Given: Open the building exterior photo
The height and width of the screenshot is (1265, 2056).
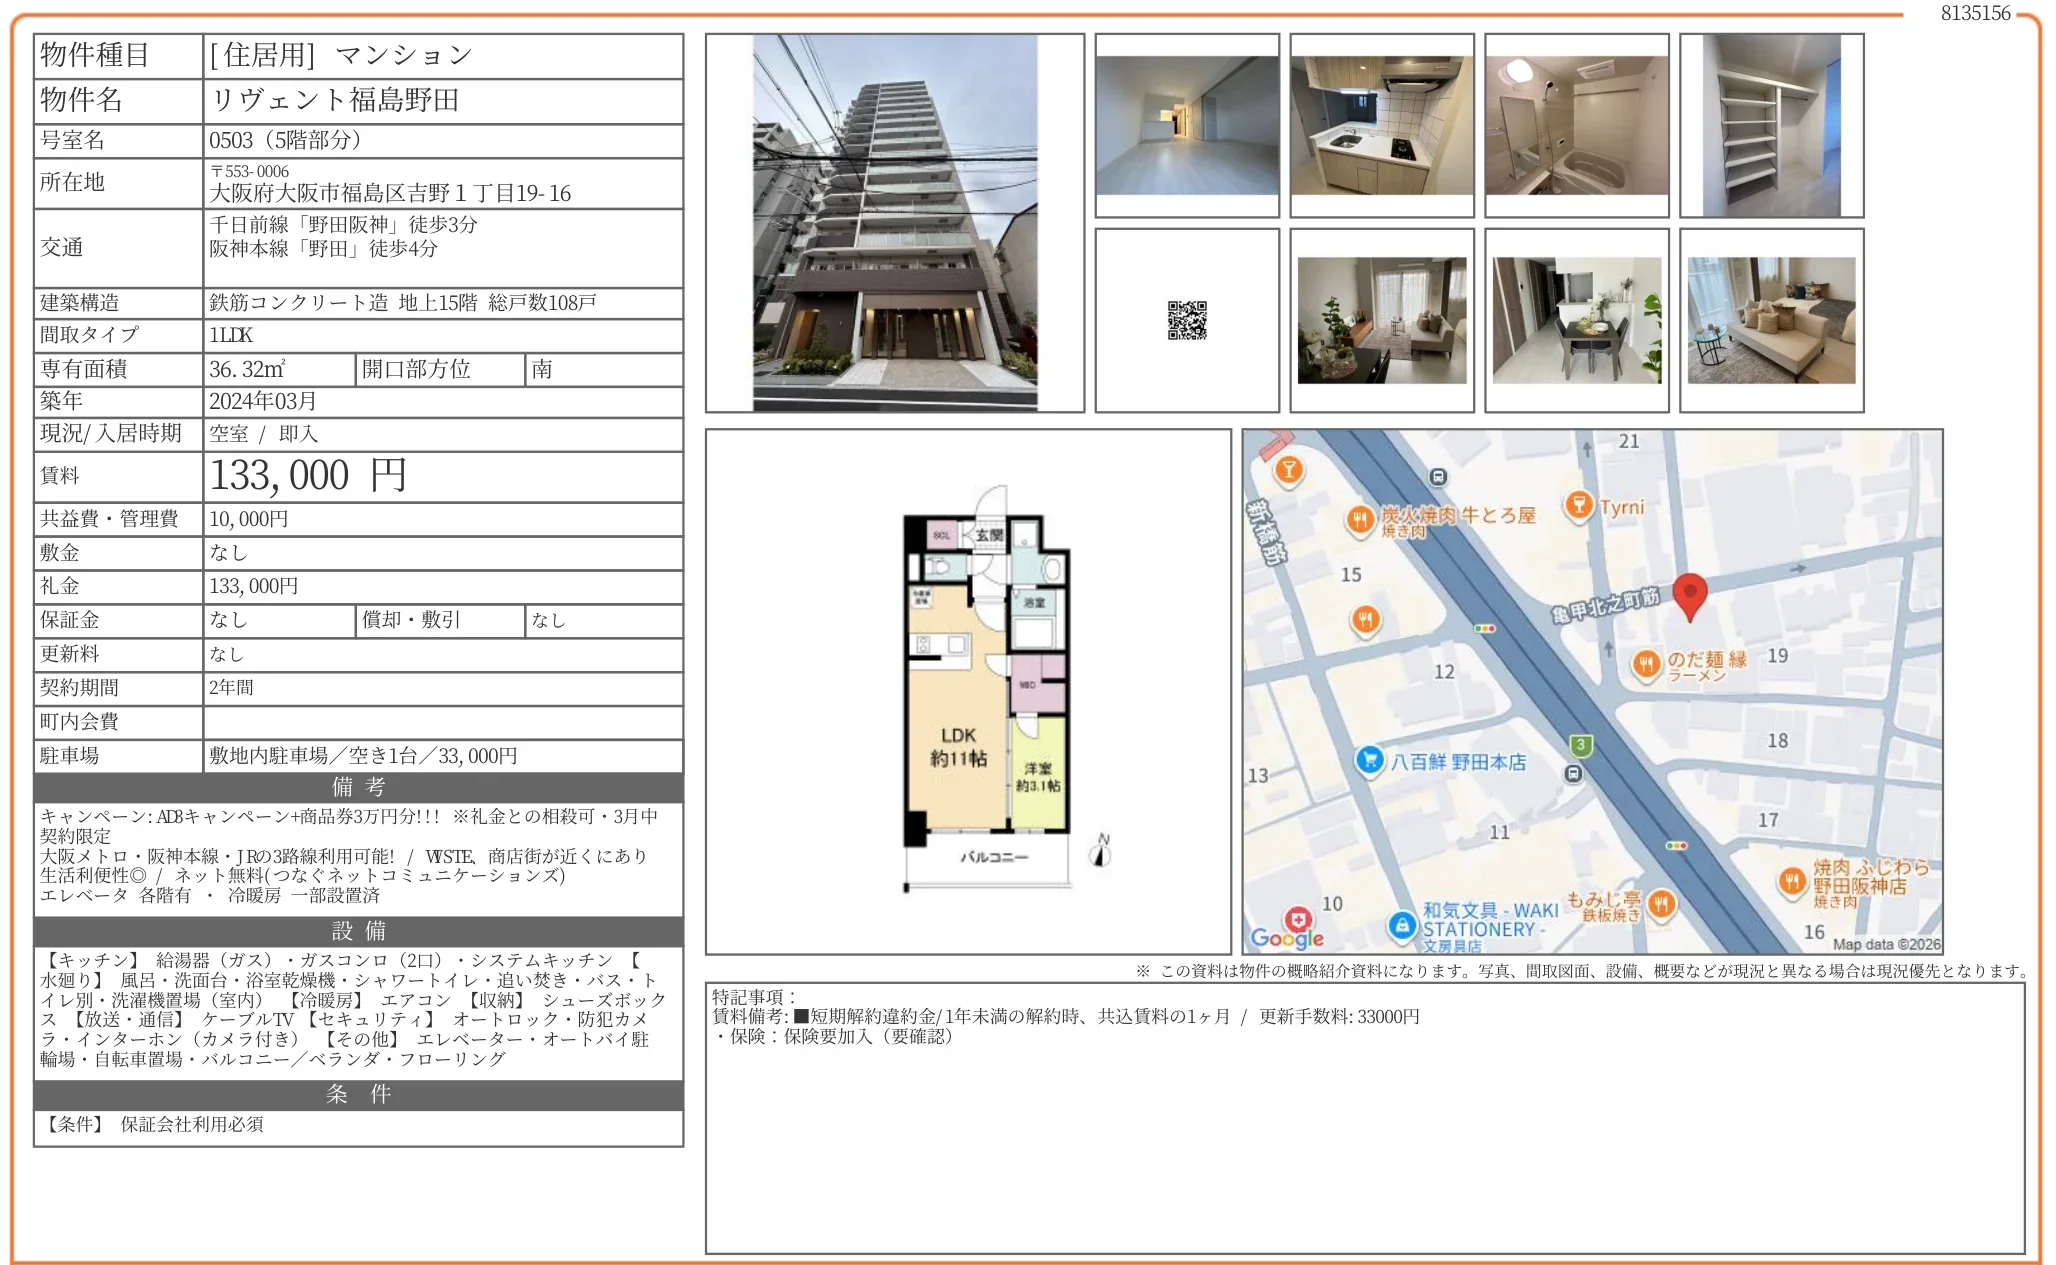Looking at the screenshot, I should (894, 222).
